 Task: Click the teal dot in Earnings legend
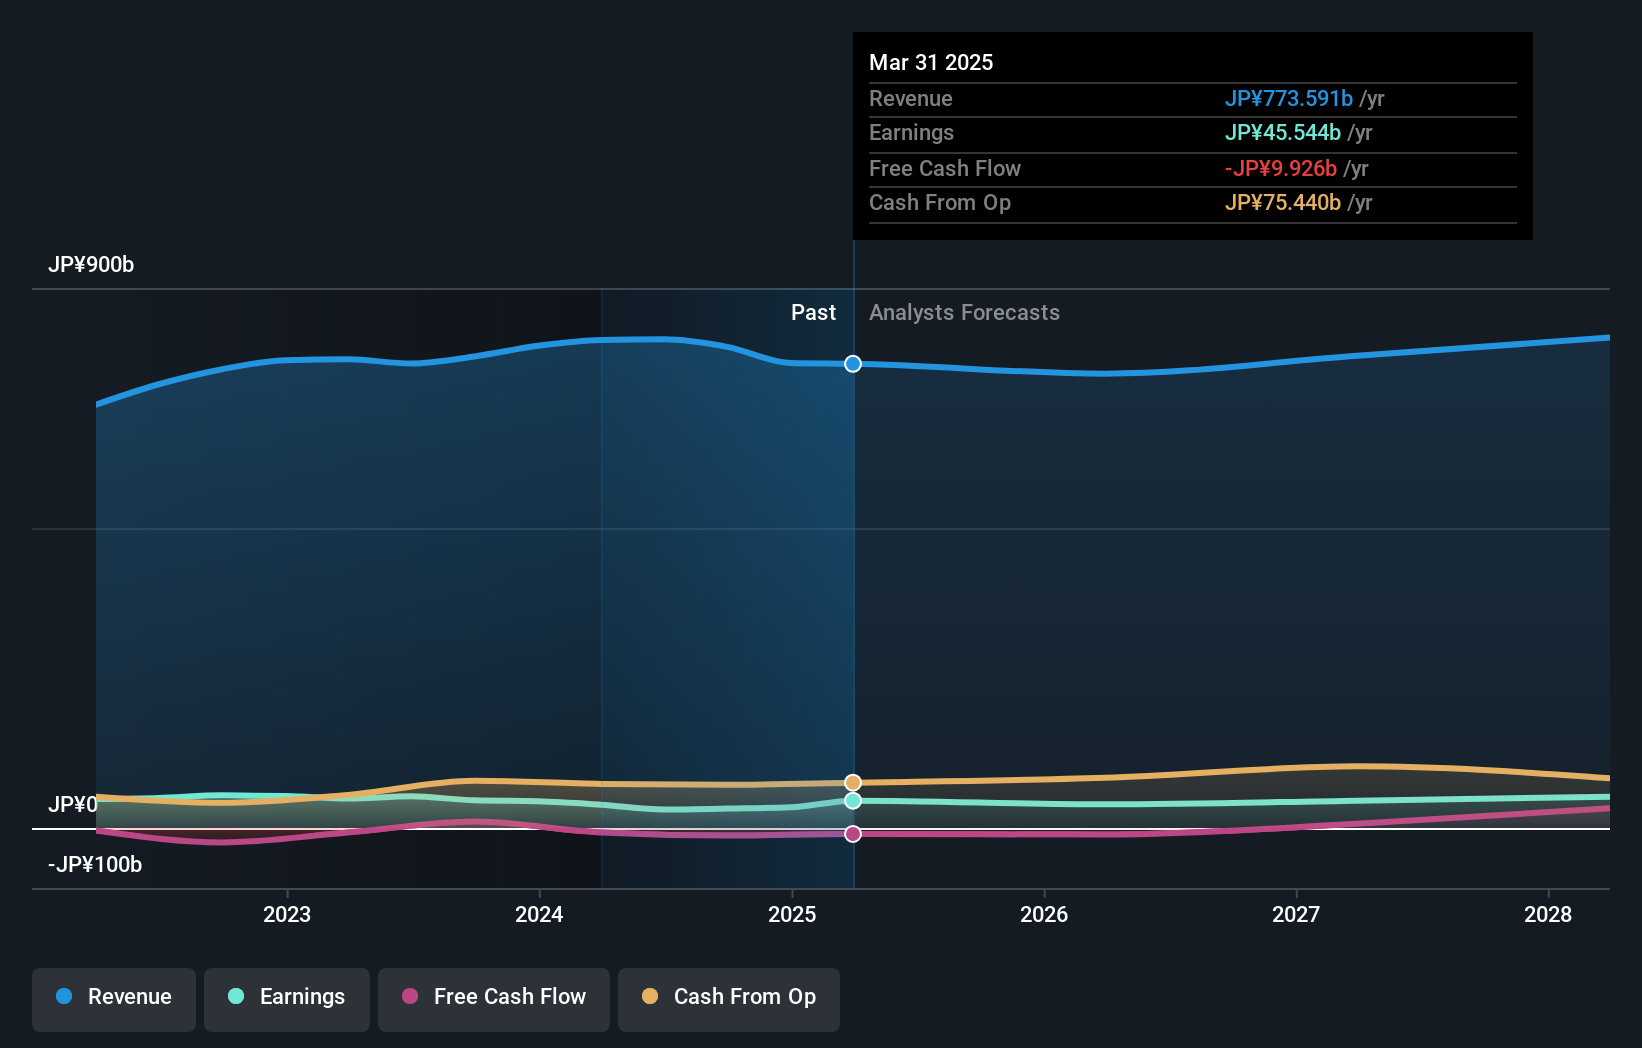(x=236, y=996)
